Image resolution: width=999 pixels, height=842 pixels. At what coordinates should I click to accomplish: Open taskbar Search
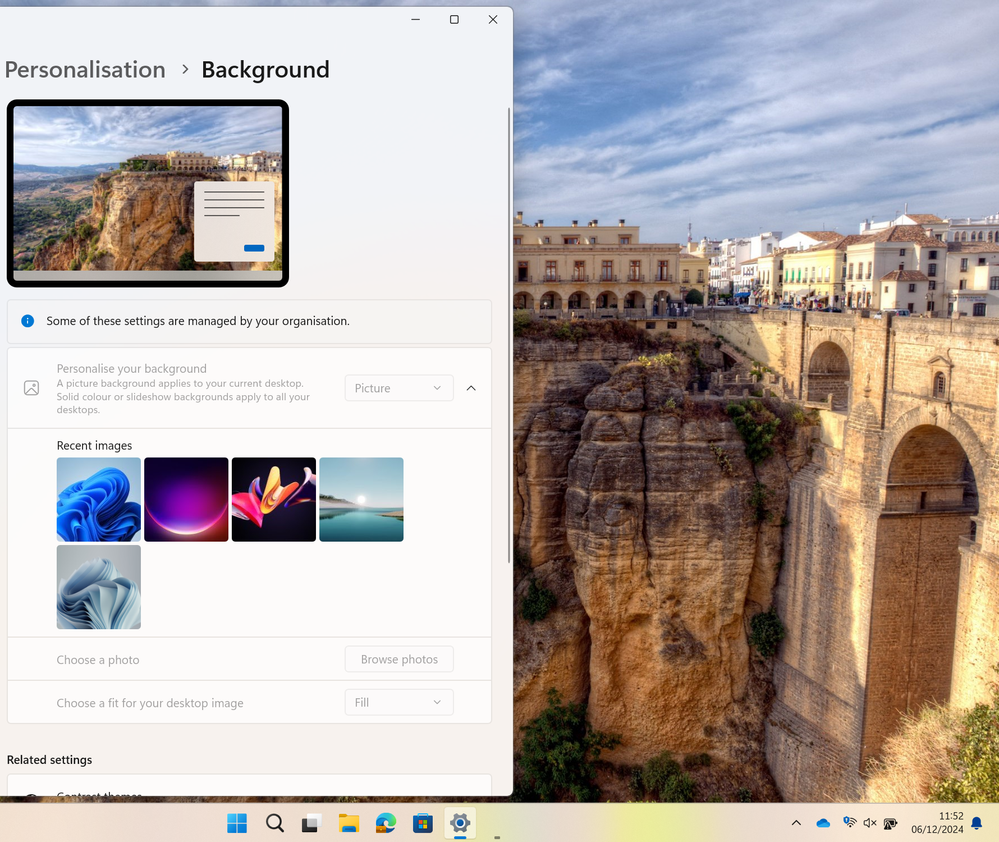[x=275, y=823]
